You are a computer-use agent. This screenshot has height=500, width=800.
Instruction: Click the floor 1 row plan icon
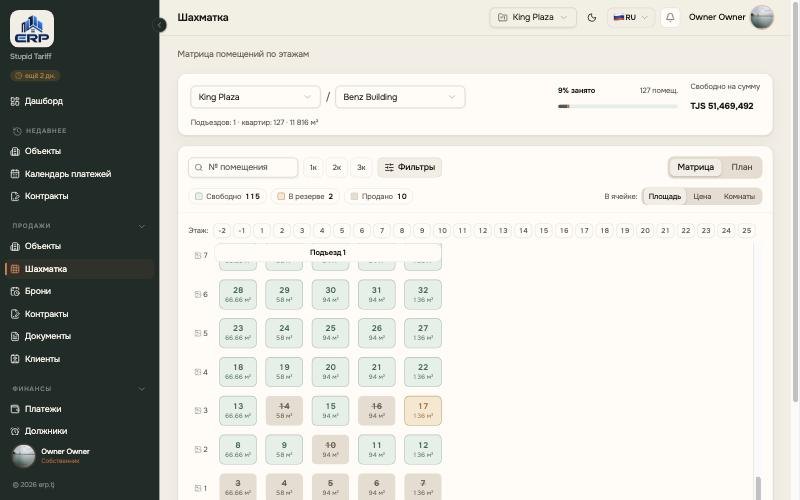click(197, 488)
